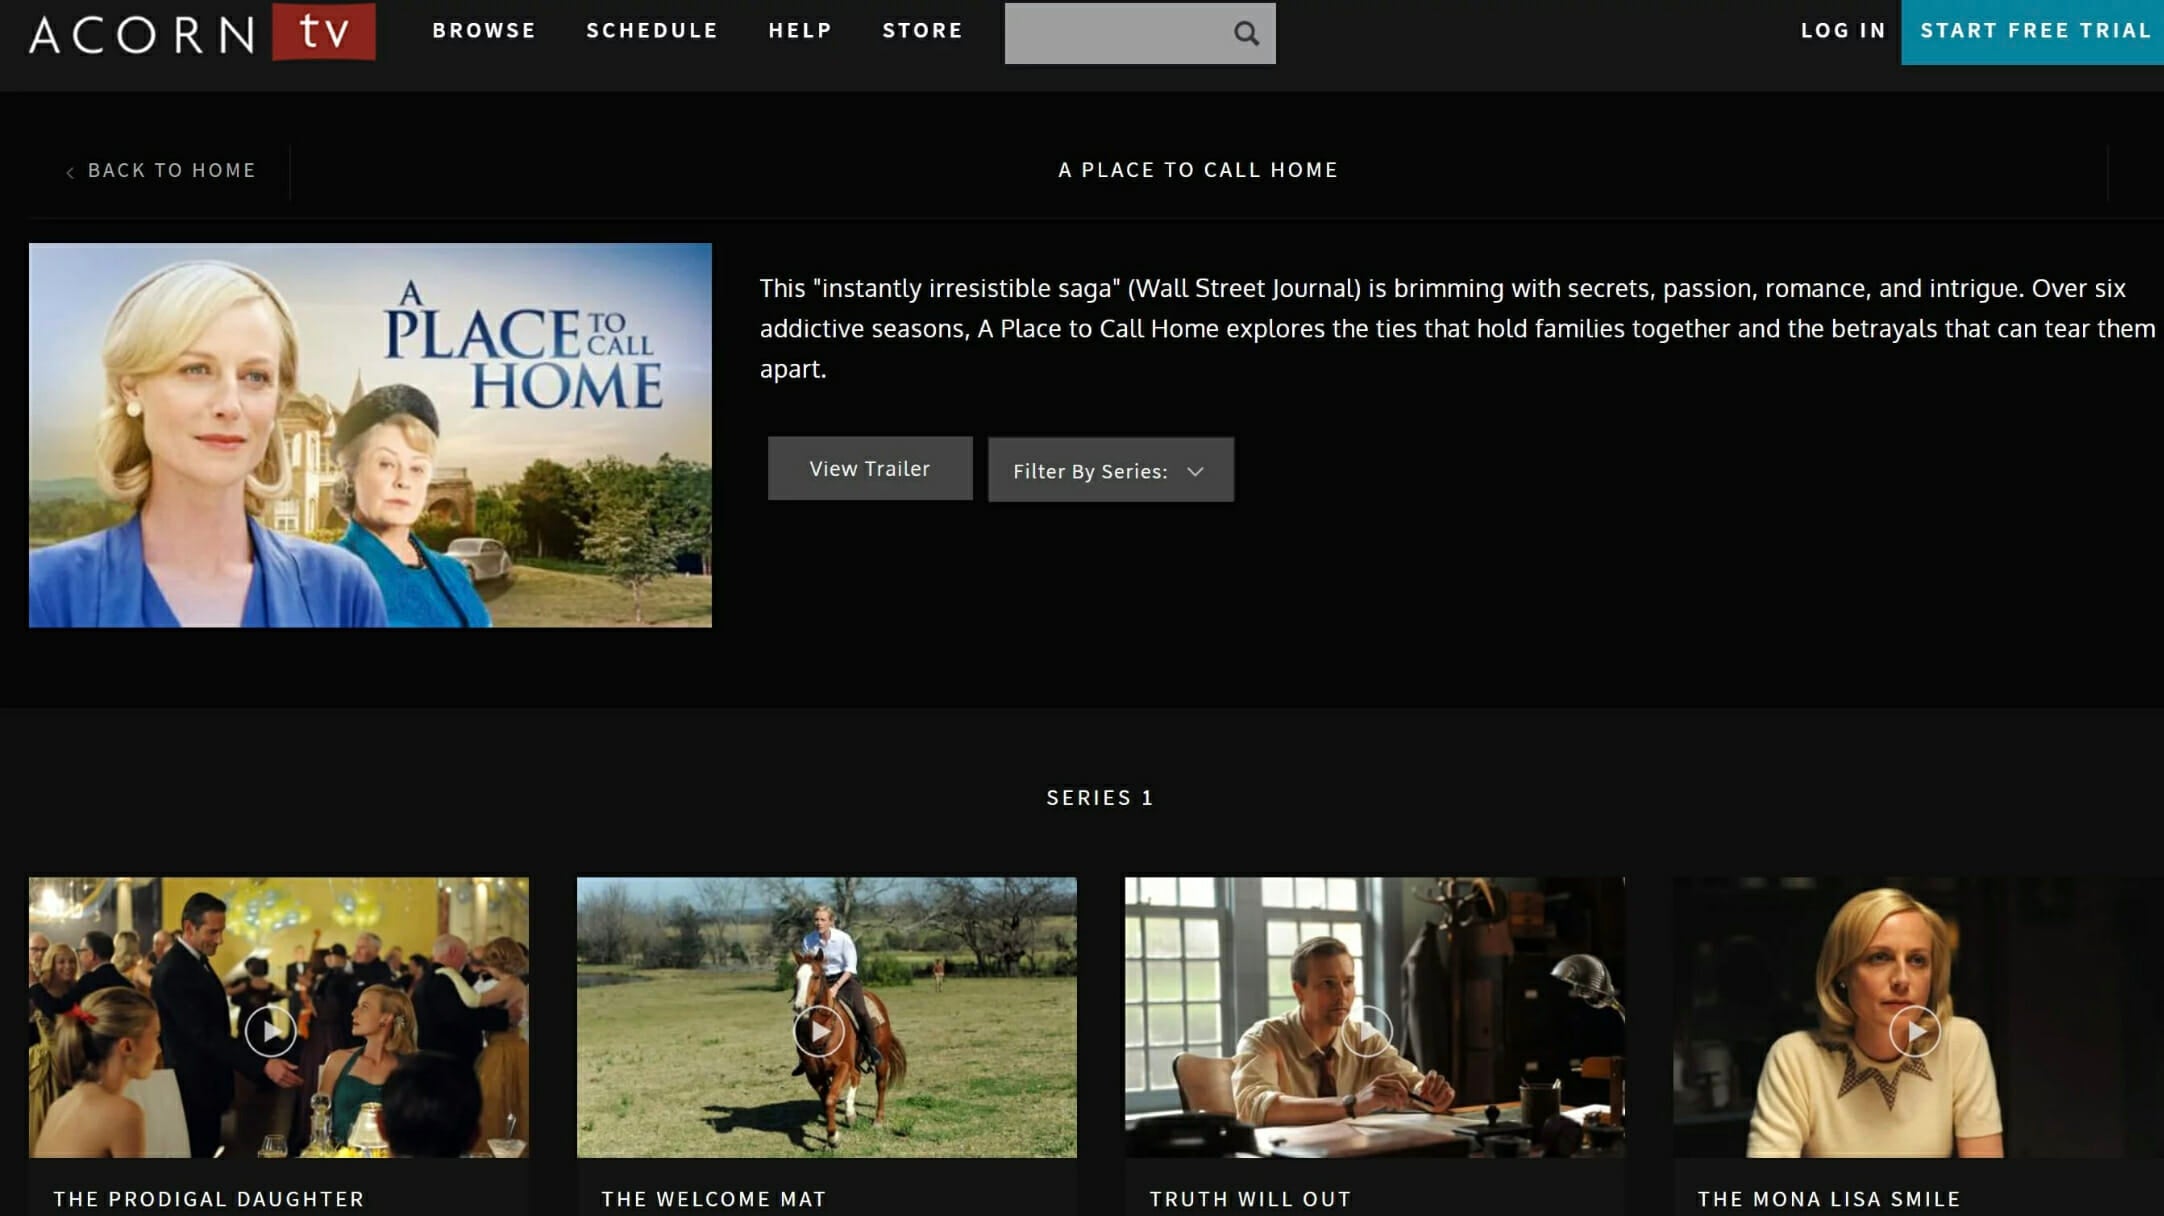This screenshot has height=1216, width=2164.
Task: Go to the Store
Action: tap(922, 31)
